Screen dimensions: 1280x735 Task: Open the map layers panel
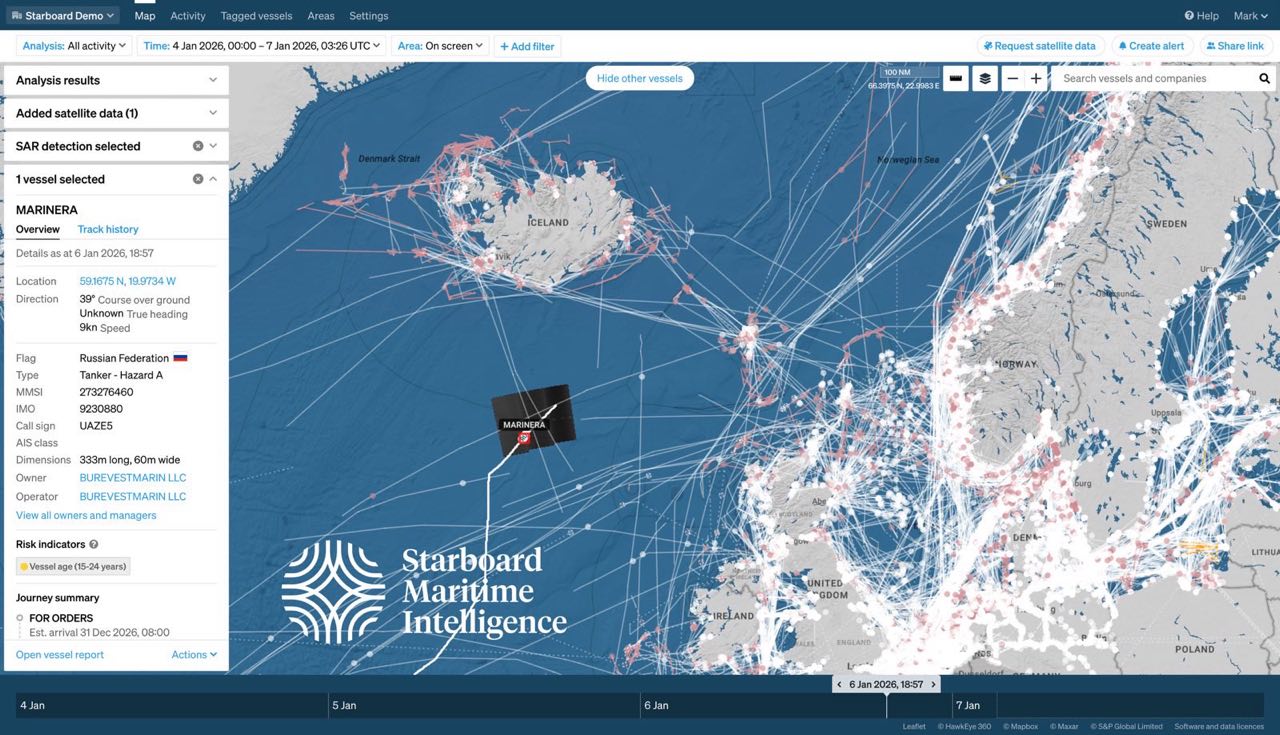click(985, 79)
